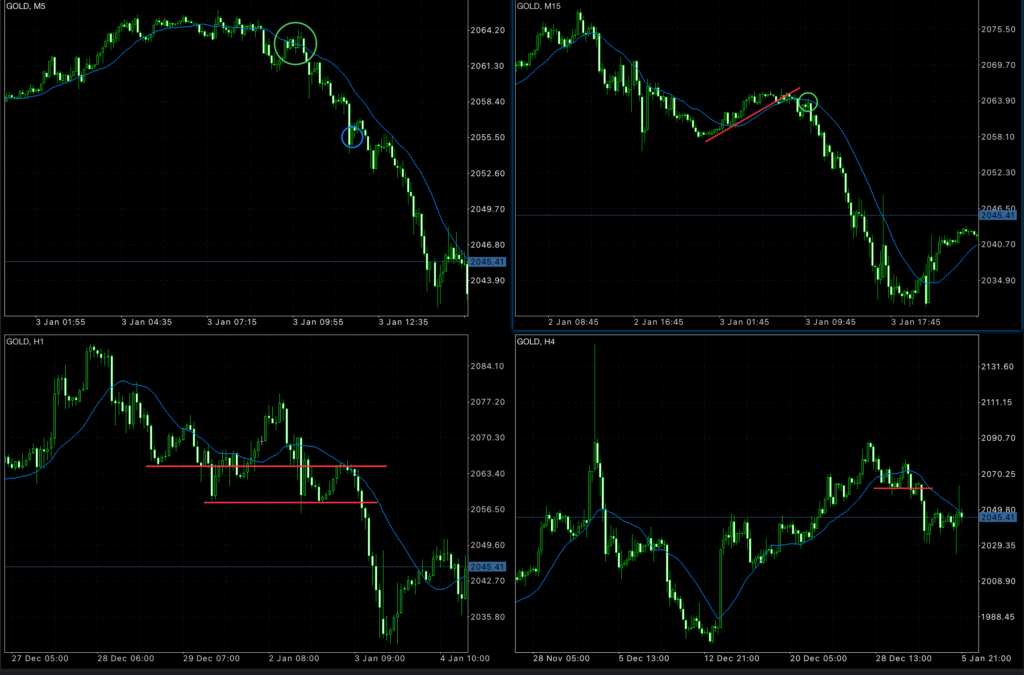Image resolution: width=1024 pixels, height=675 pixels.
Task: Click the 3 Jan 09:45 time label
Action: [x=830, y=322]
